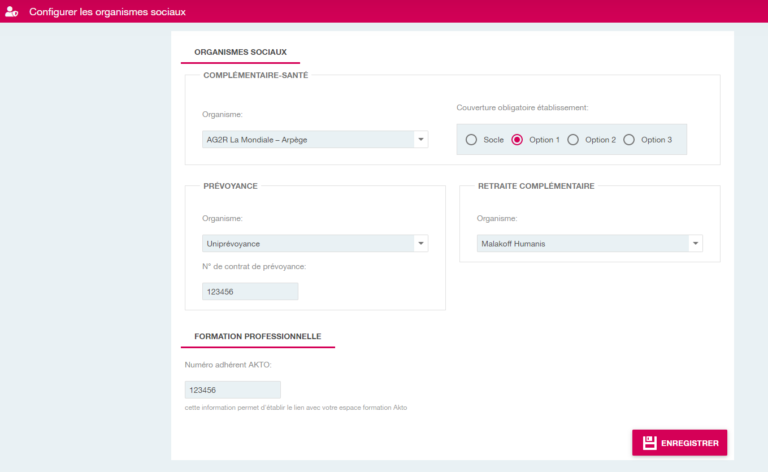Click the user settings icon in header

(12, 12)
